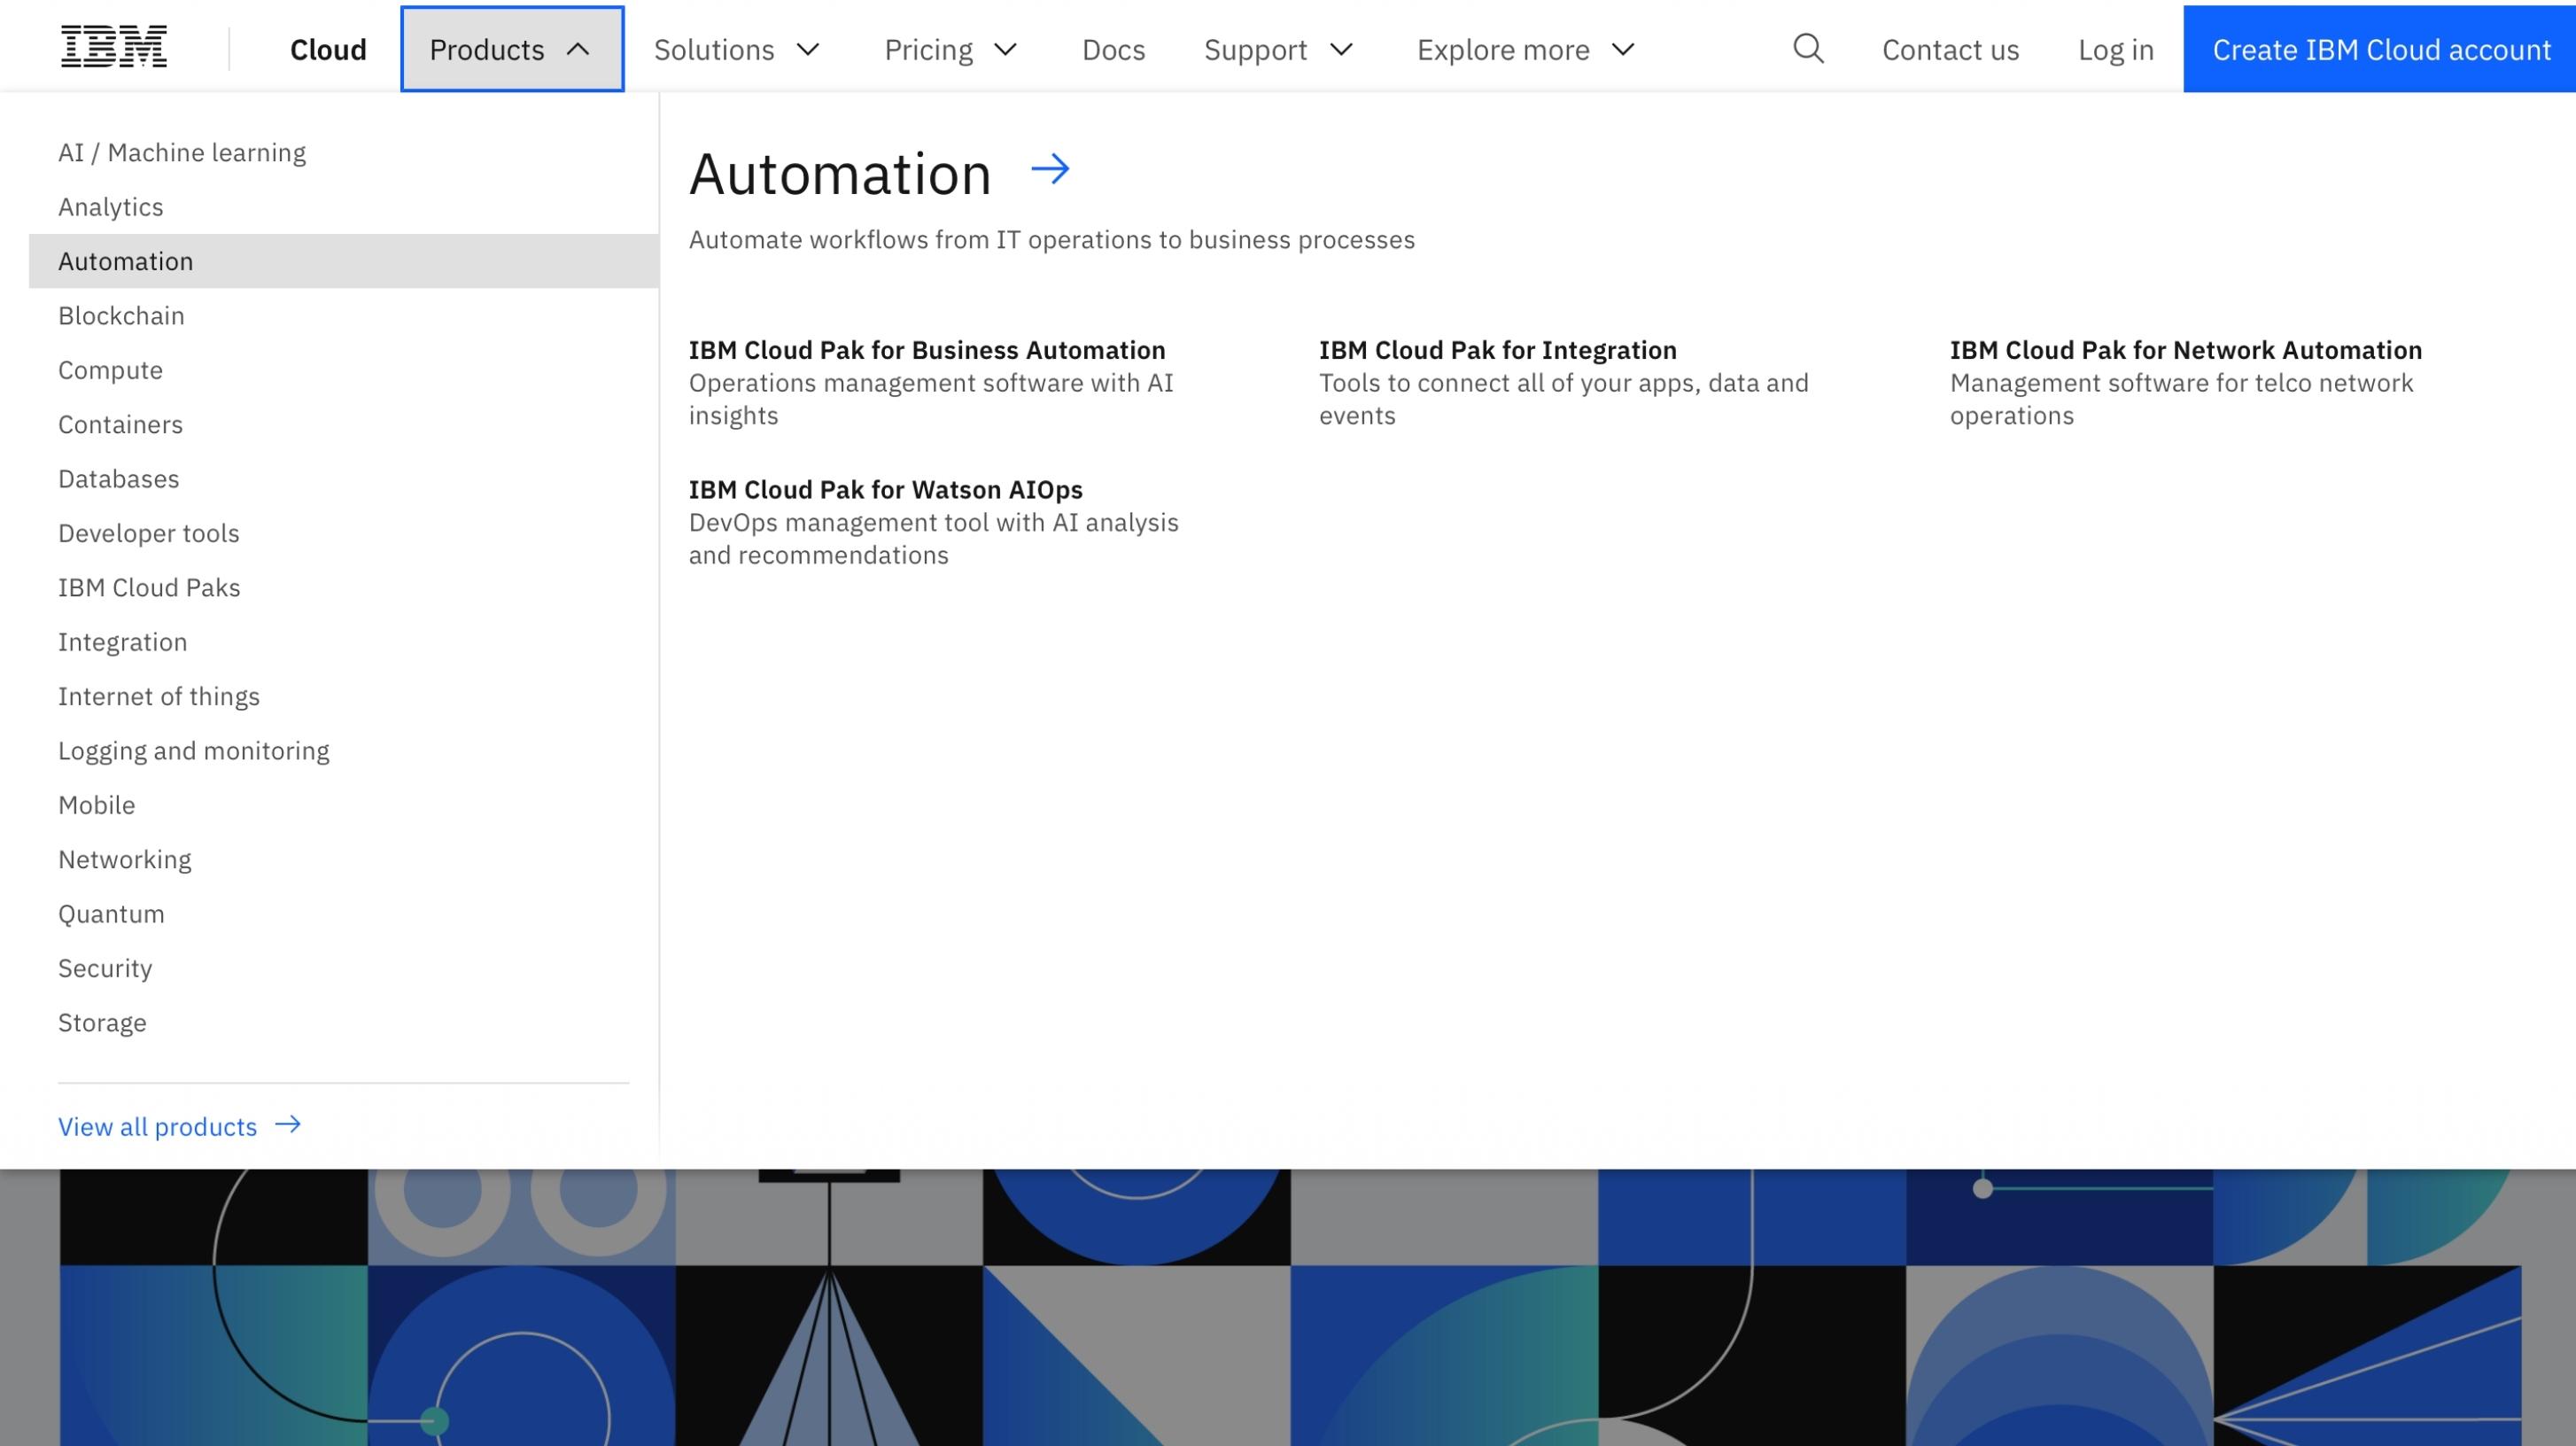This screenshot has width=2576, height=1446.
Task: Click the Products menu item
Action: coord(511,48)
